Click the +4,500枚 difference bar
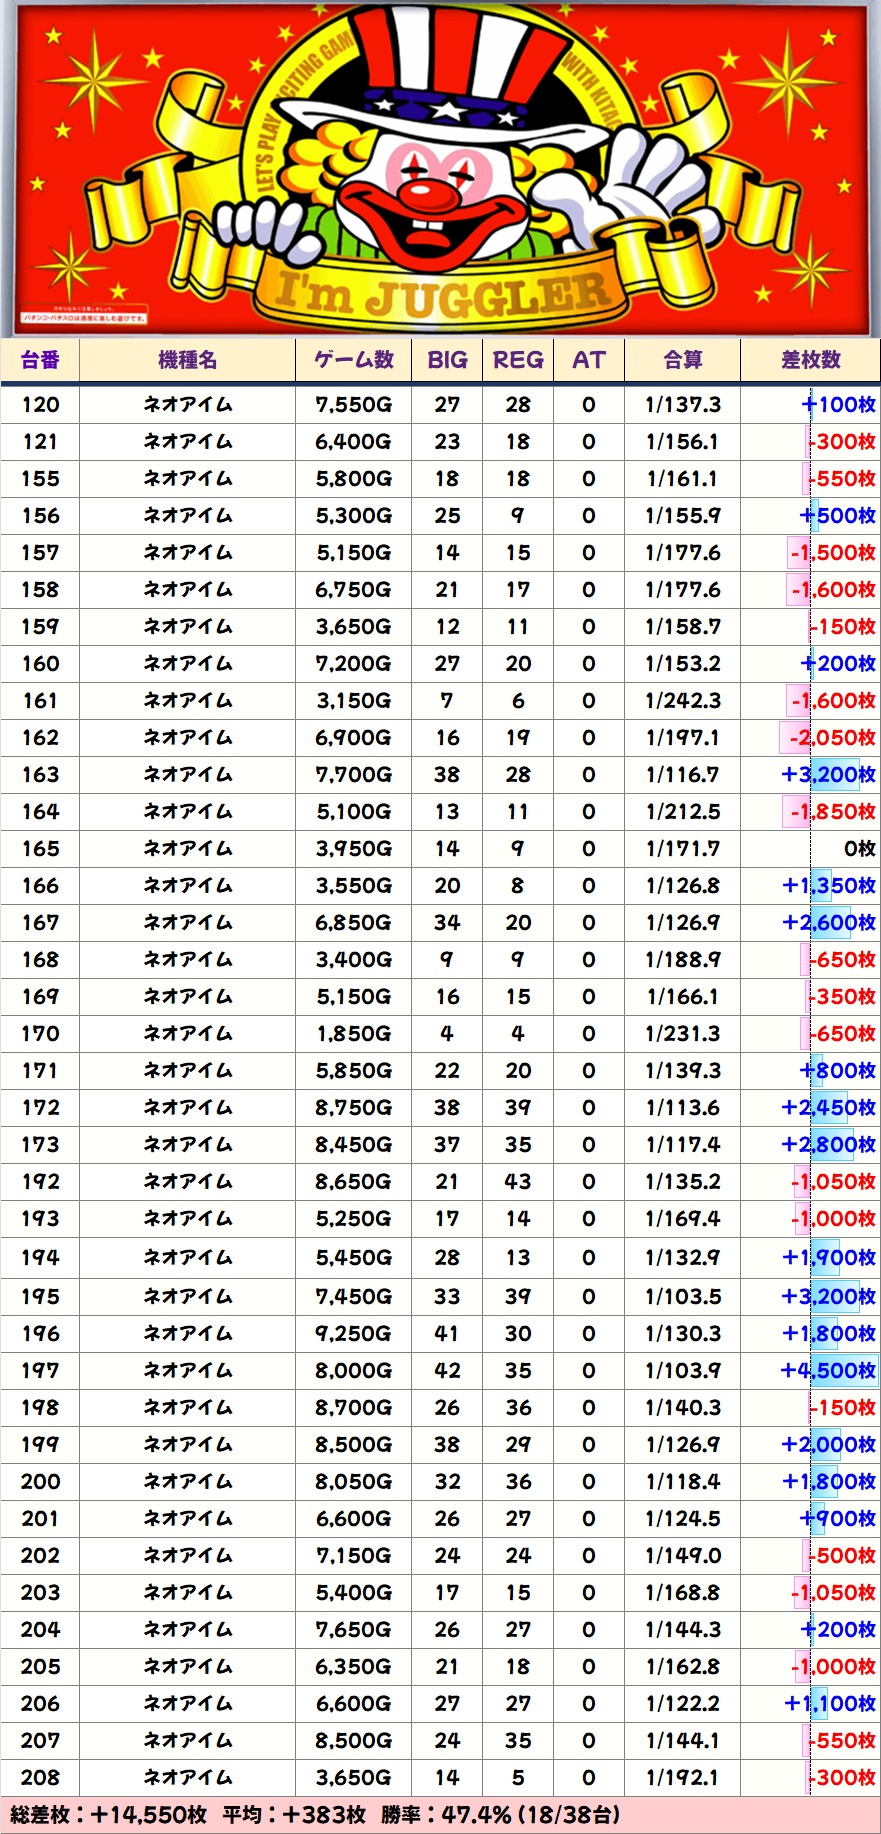The image size is (881, 1834). 828,1371
